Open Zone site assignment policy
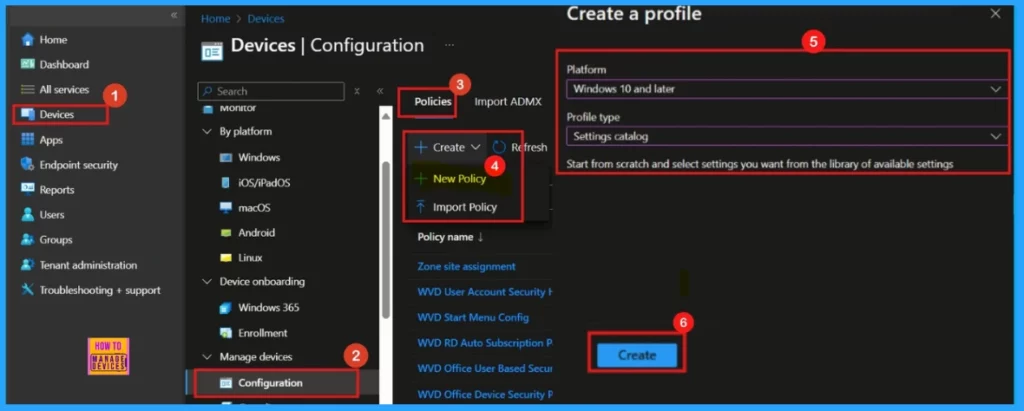Image resolution: width=1024 pixels, height=411 pixels. tap(466, 267)
